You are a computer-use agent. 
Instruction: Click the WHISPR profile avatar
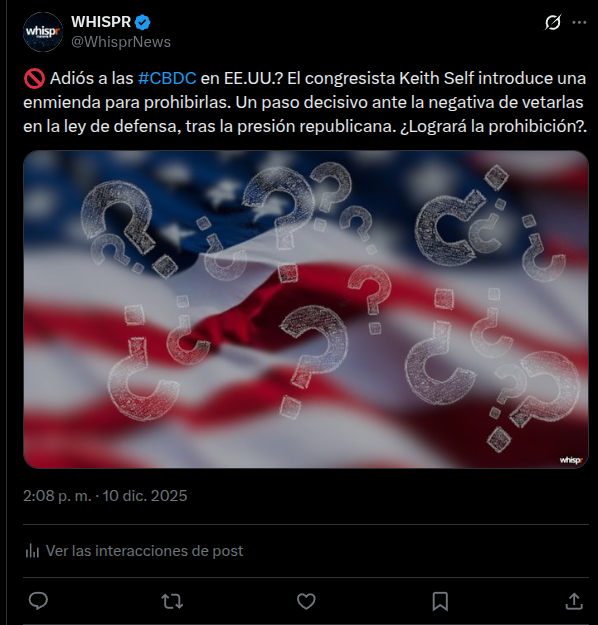[43, 32]
